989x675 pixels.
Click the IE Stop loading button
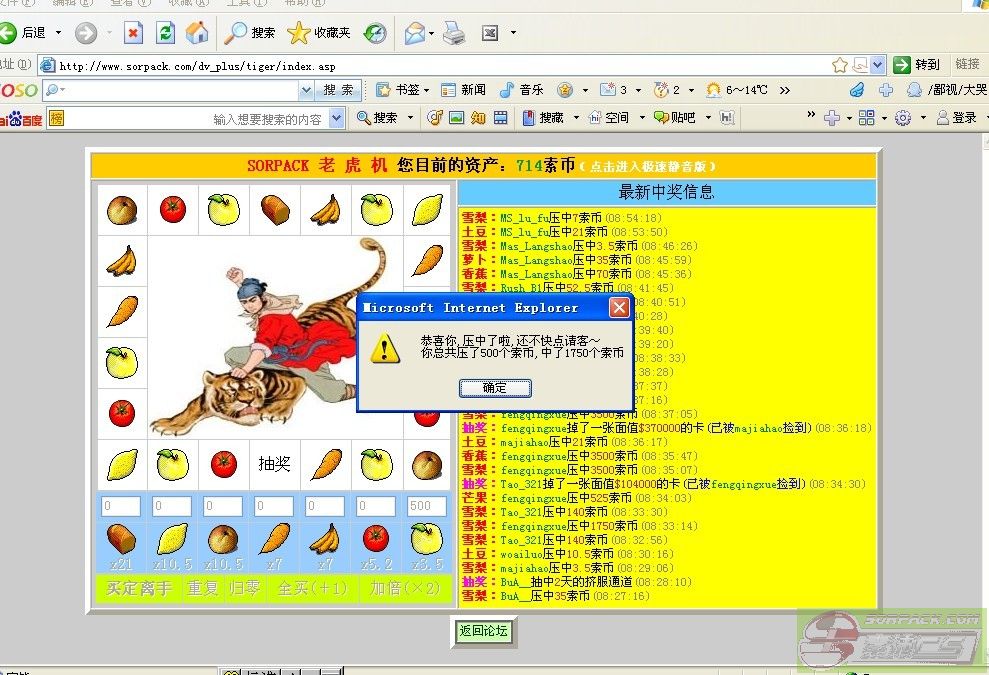pyautogui.click(x=133, y=33)
